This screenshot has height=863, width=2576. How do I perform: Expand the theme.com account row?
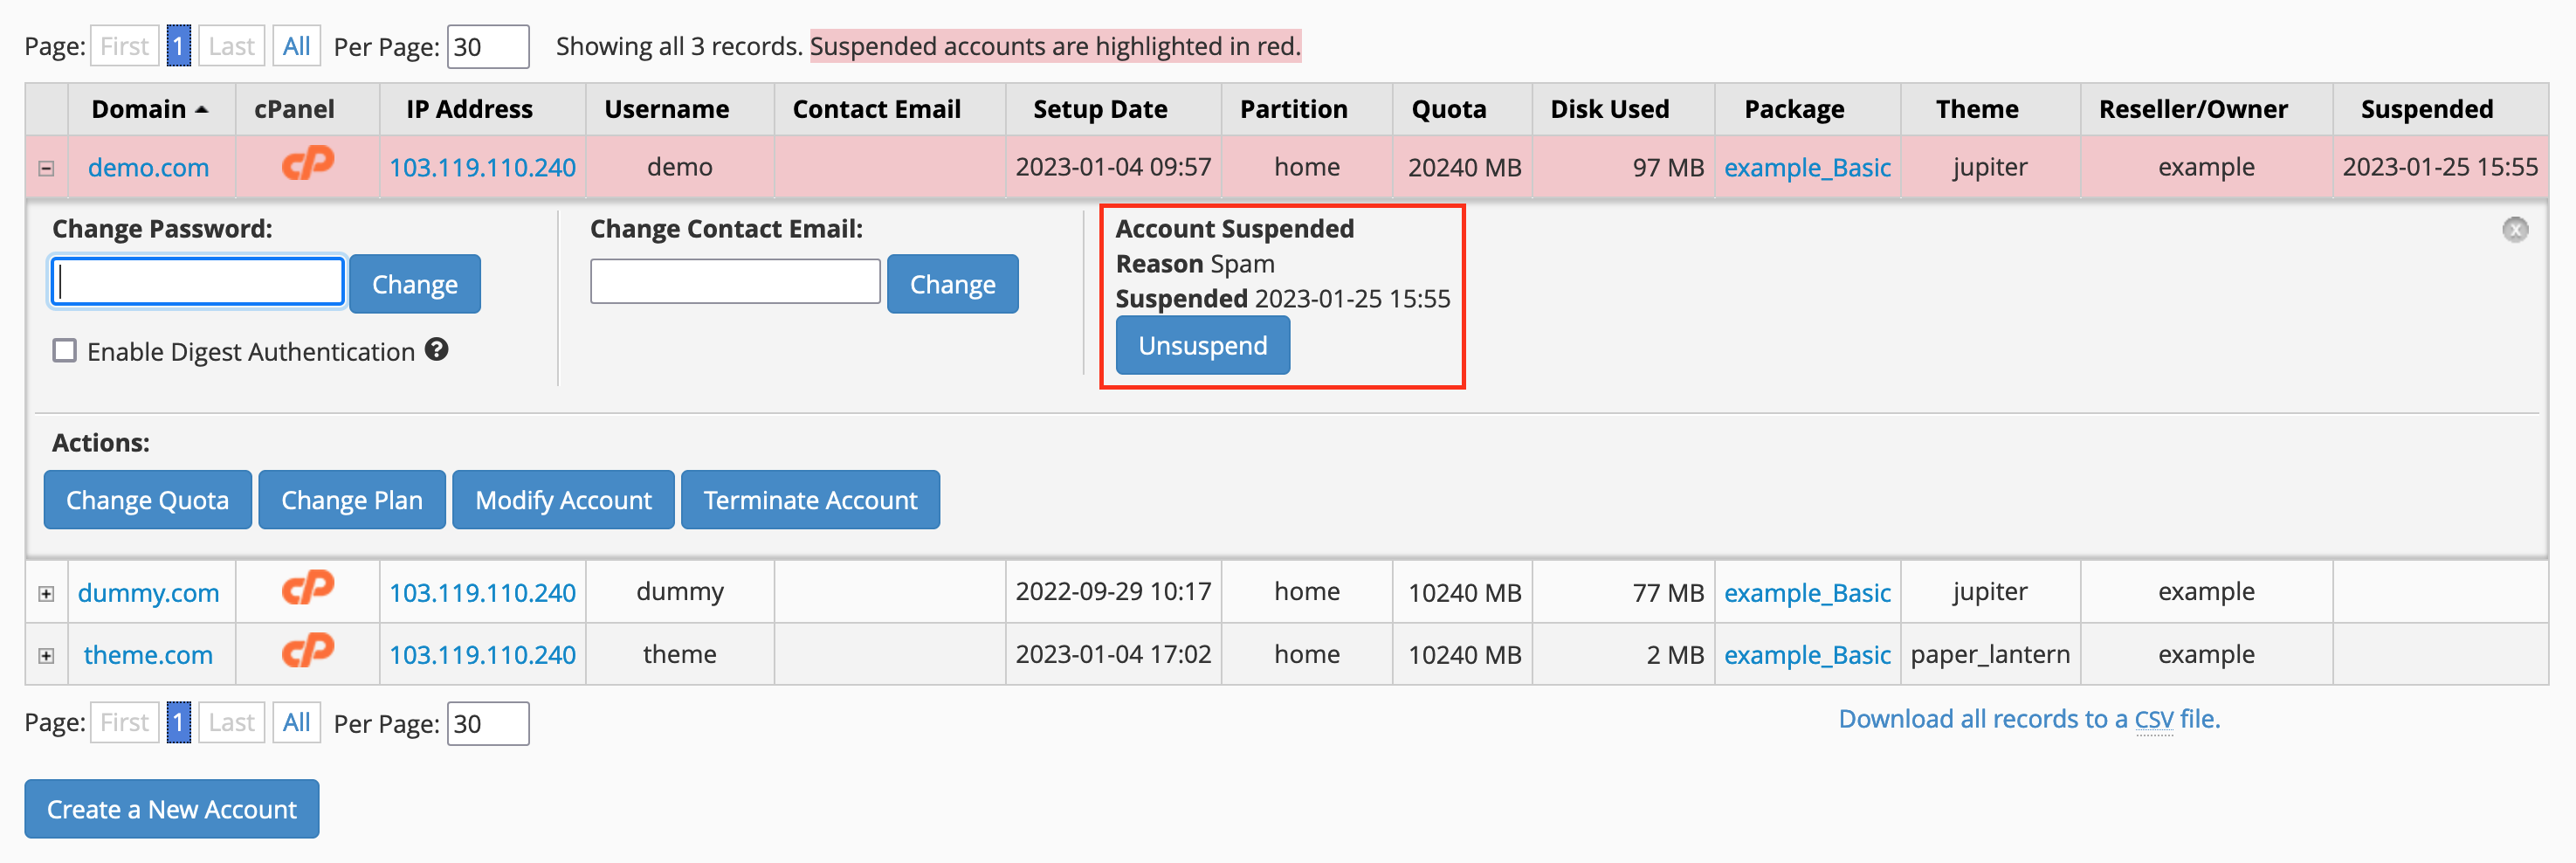click(46, 656)
